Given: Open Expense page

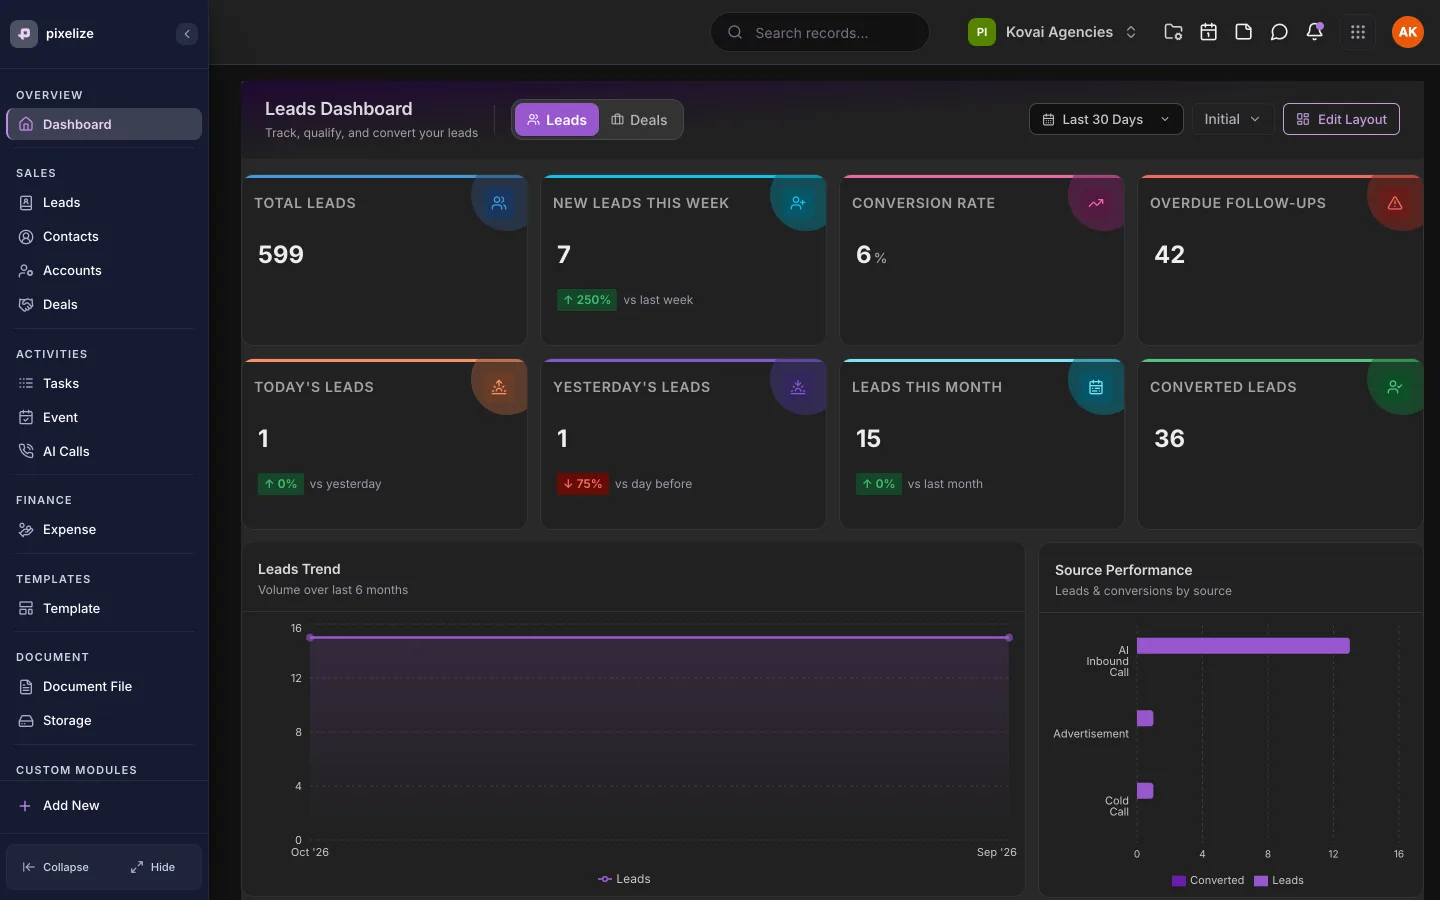Looking at the screenshot, I should coord(104,529).
